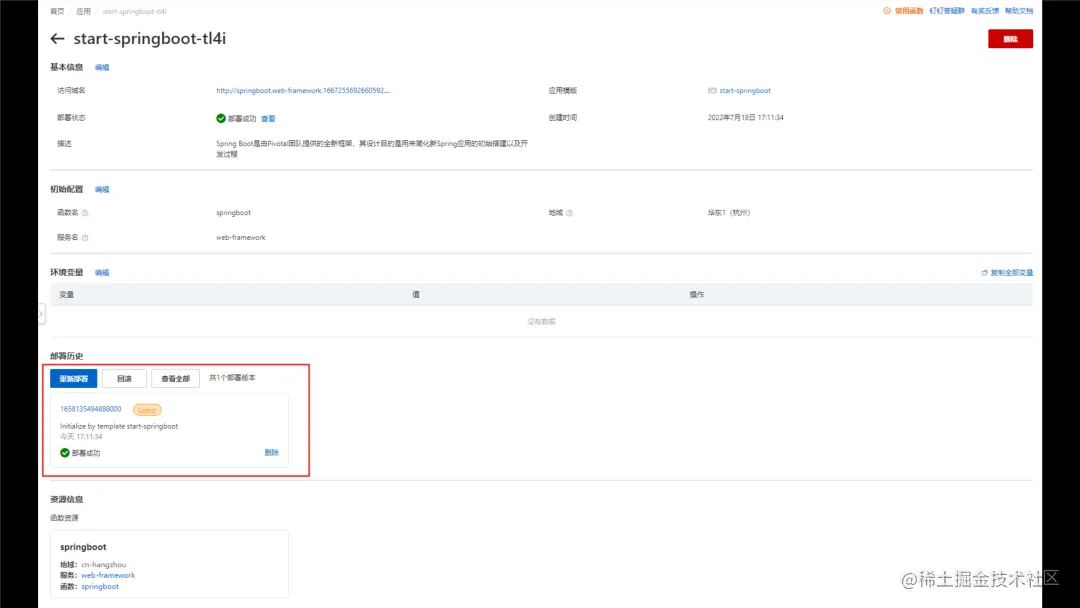Click the text Initialize by template start-springboot
The width and height of the screenshot is (1080, 608).
click(119, 426)
